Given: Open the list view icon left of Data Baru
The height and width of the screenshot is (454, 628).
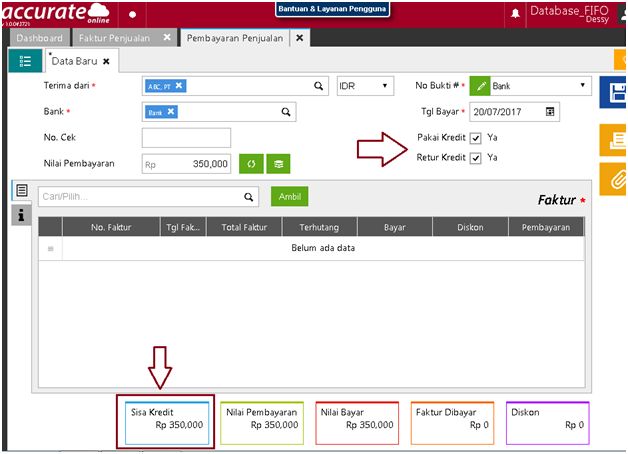Looking at the screenshot, I should (25, 61).
